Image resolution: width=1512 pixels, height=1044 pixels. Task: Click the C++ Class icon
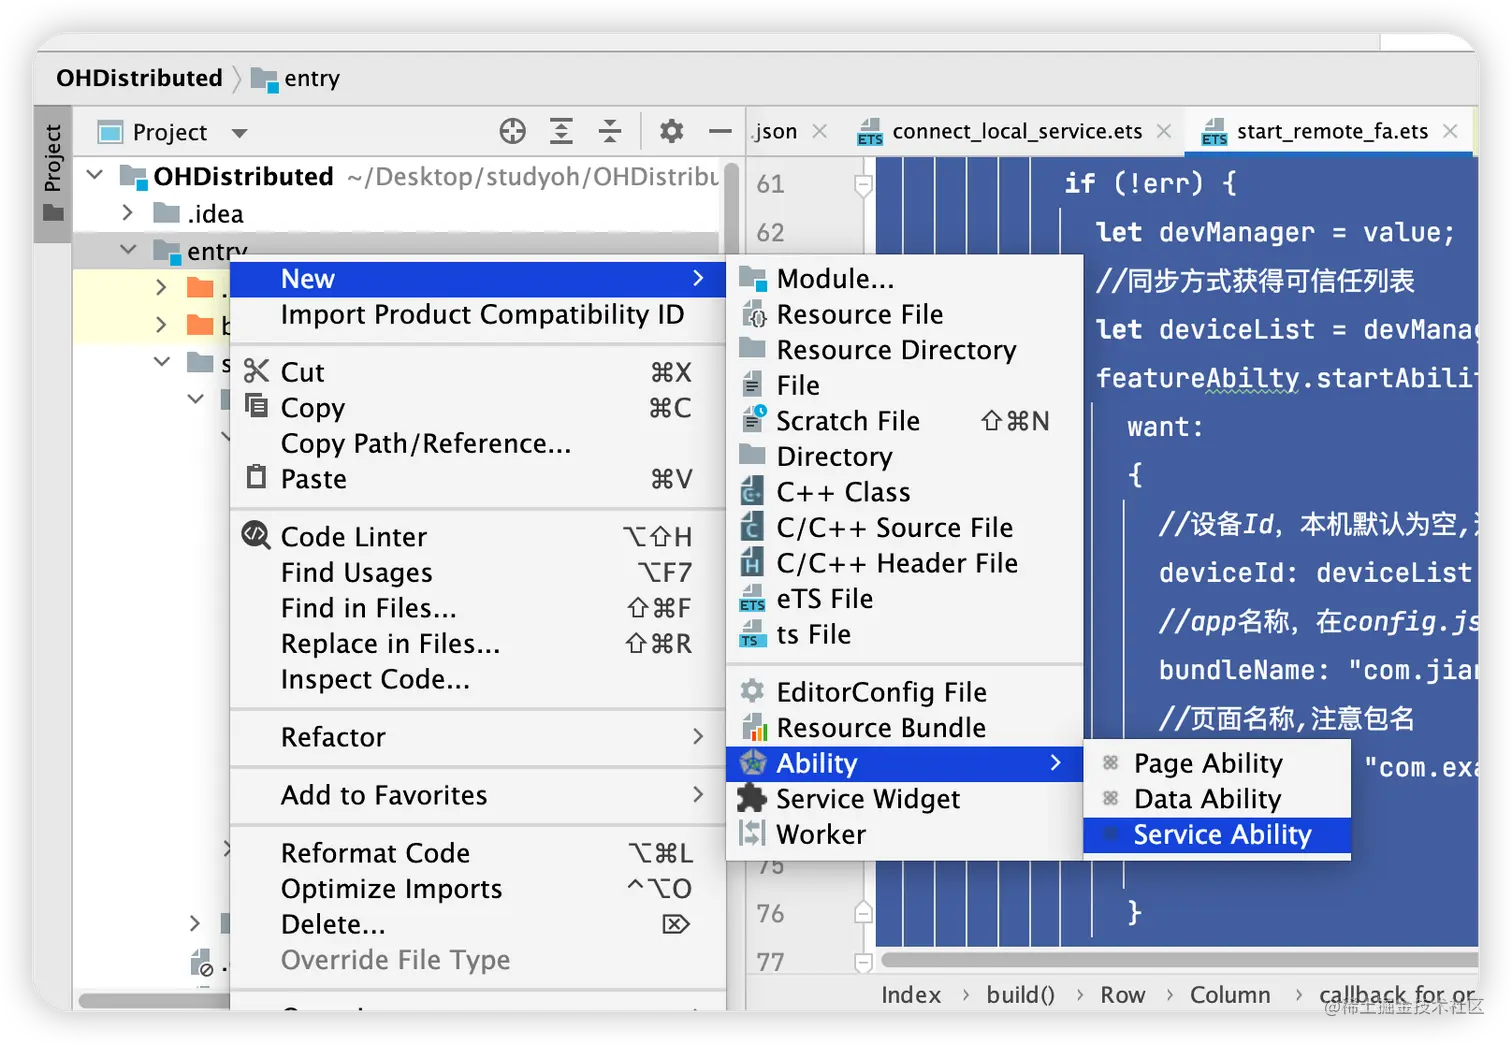coord(753,492)
